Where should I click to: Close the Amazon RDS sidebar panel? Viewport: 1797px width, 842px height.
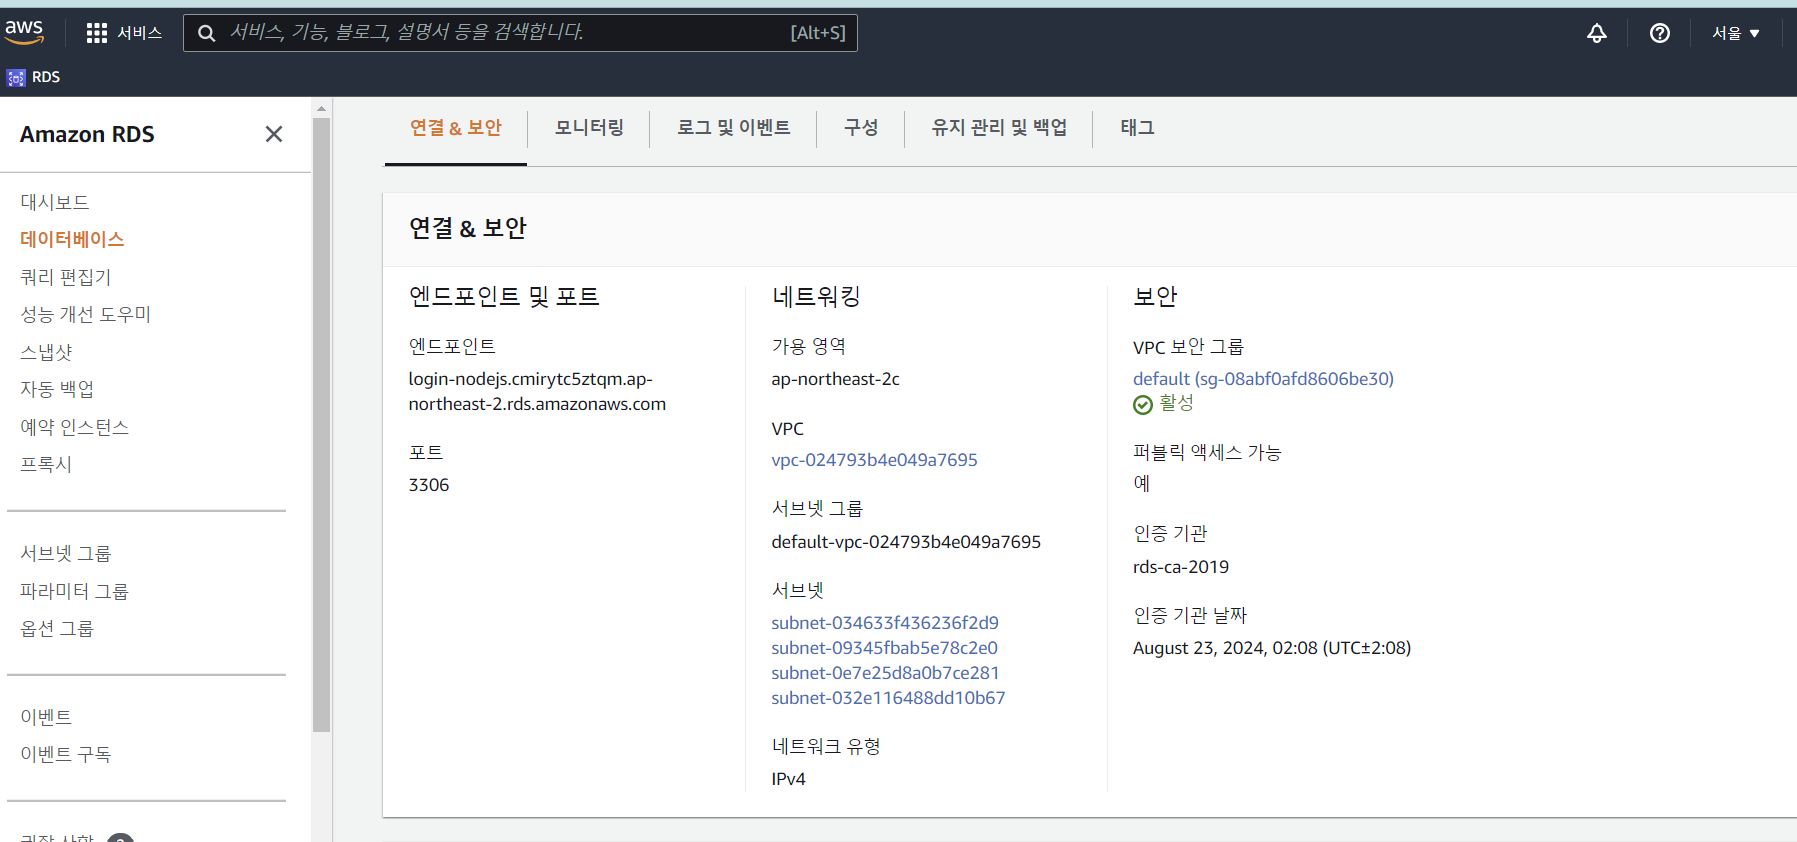pos(274,134)
